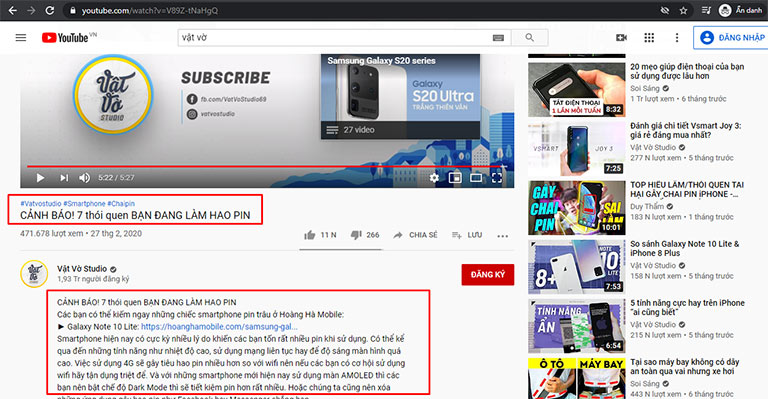Open title "So sánh Galaxy Note 10 Lite"
Image resolution: width=768 pixels, height=399 pixels.
685,248
